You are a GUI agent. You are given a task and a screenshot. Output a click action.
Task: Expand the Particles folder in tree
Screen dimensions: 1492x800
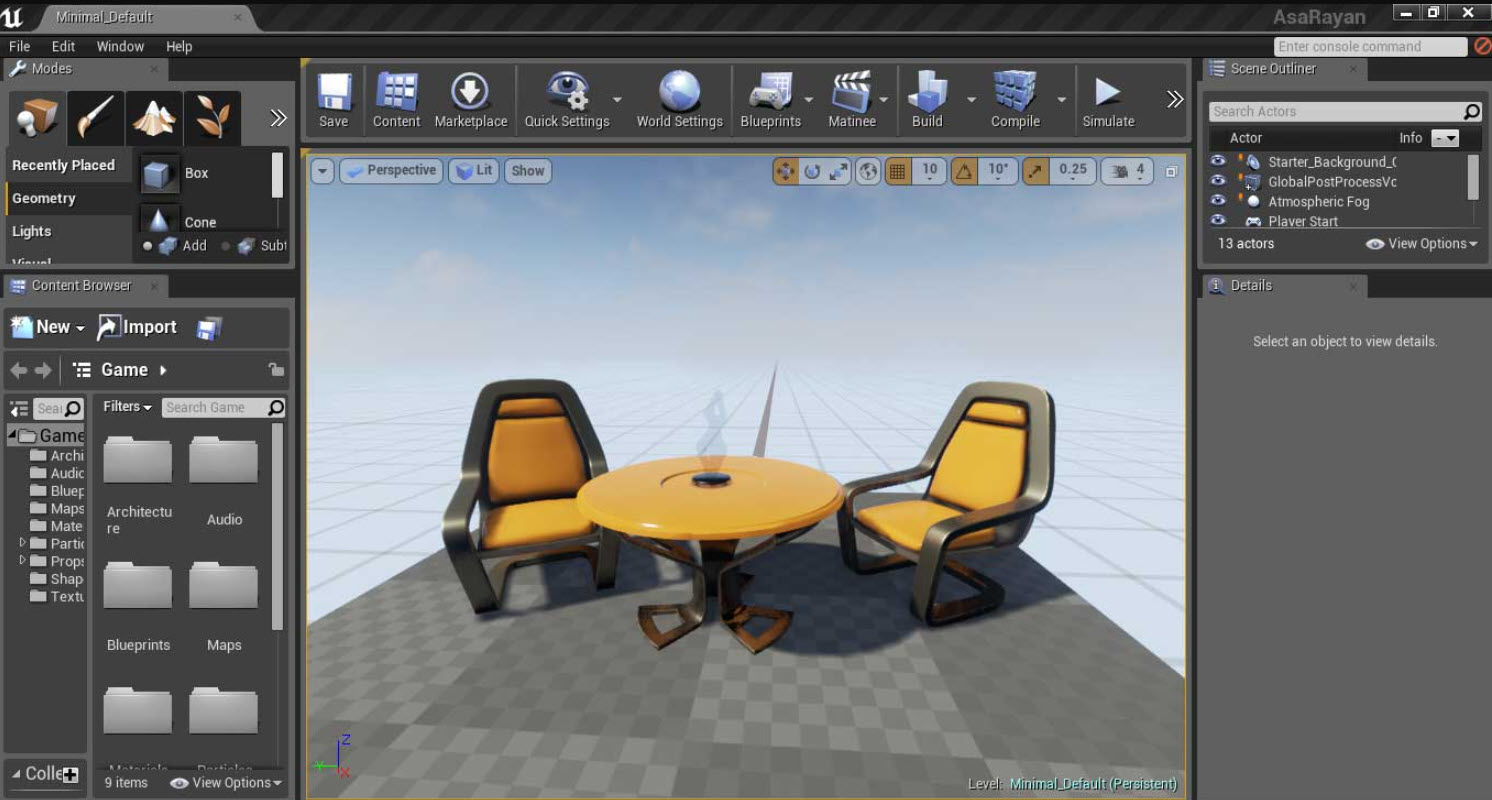(x=22, y=543)
